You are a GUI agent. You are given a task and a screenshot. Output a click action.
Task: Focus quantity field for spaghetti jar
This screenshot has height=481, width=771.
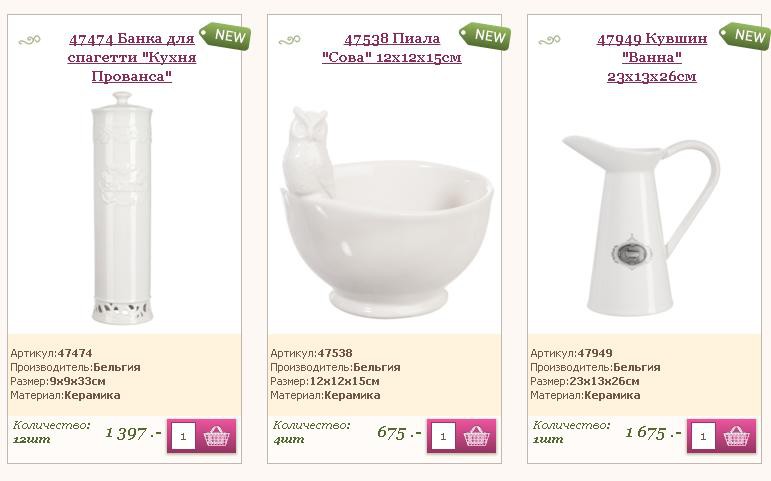coord(183,436)
